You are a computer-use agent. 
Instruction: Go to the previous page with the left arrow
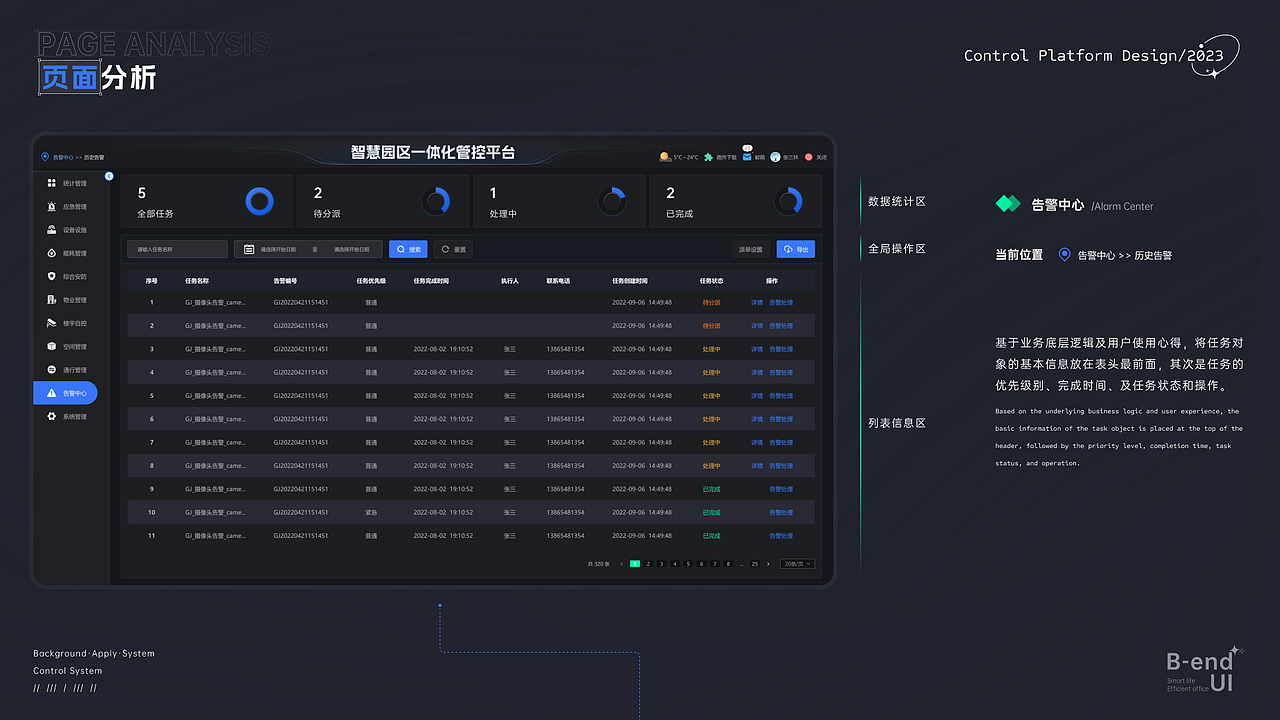click(622, 564)
